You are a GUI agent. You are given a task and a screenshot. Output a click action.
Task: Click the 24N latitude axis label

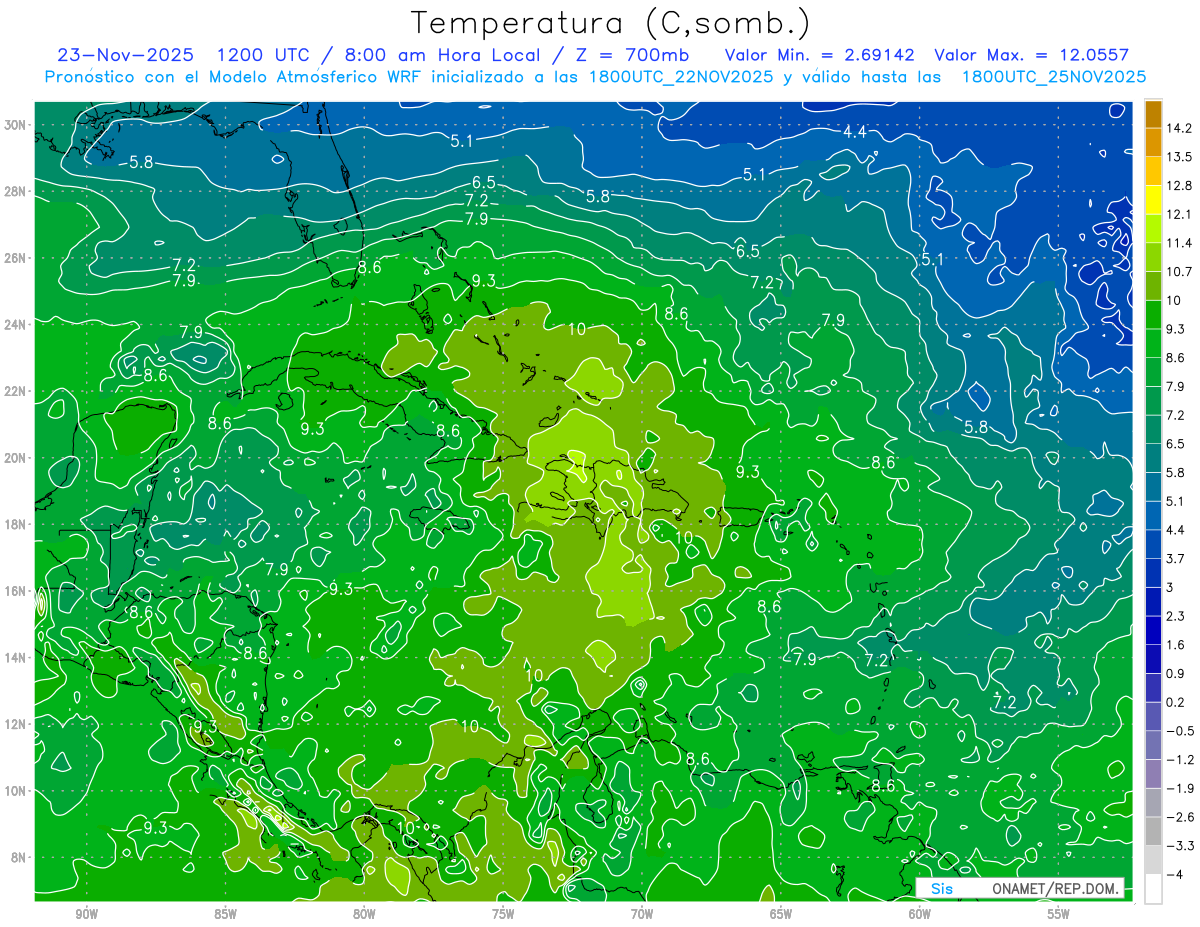click(15, 325)
